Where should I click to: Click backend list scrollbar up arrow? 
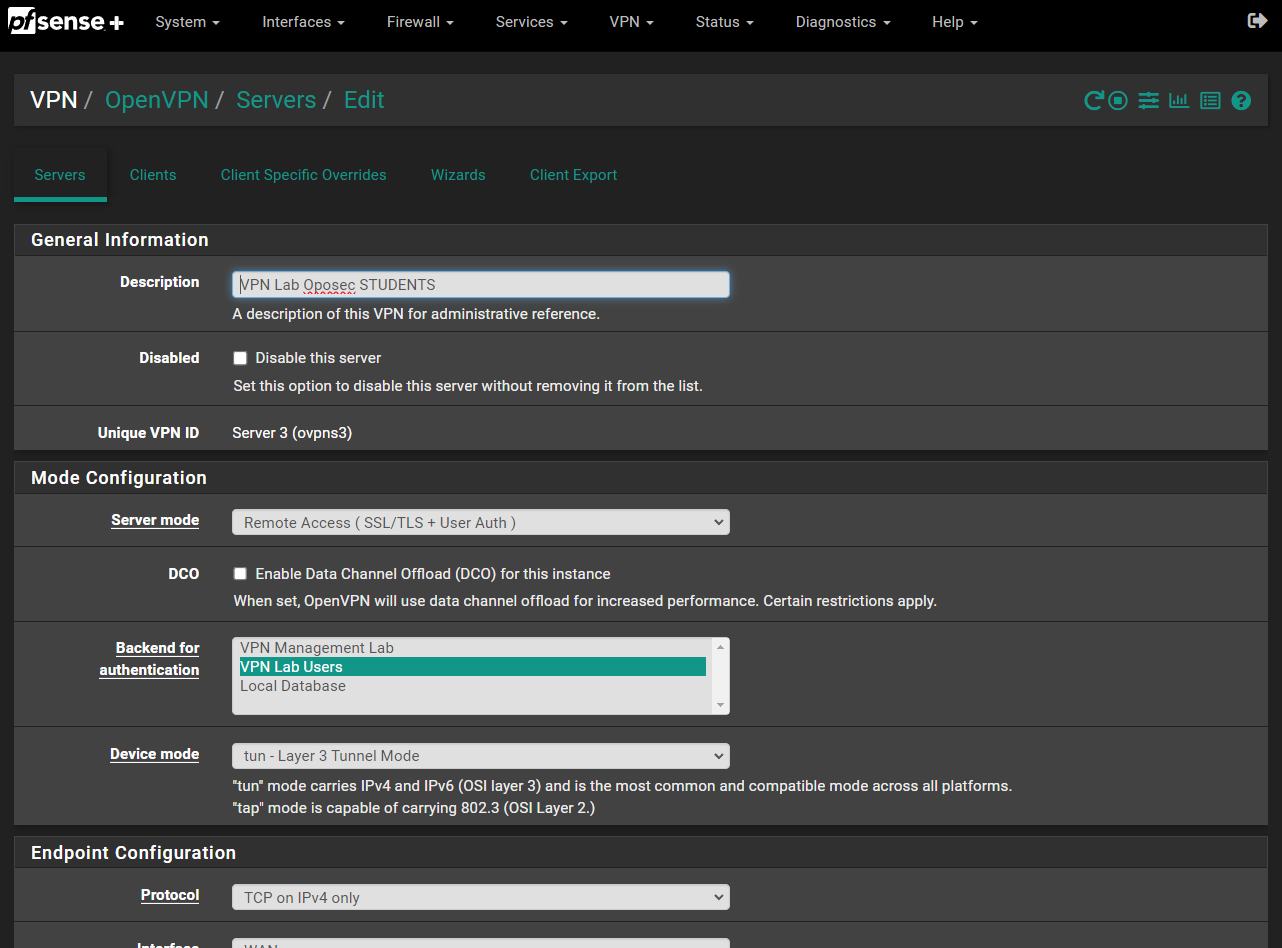point(719,647)
